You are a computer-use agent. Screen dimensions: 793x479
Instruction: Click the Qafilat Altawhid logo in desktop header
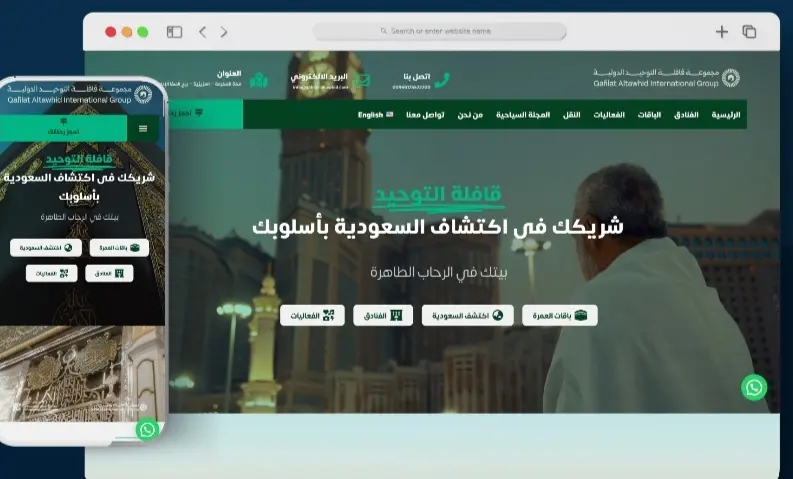[x=667, y=77]
